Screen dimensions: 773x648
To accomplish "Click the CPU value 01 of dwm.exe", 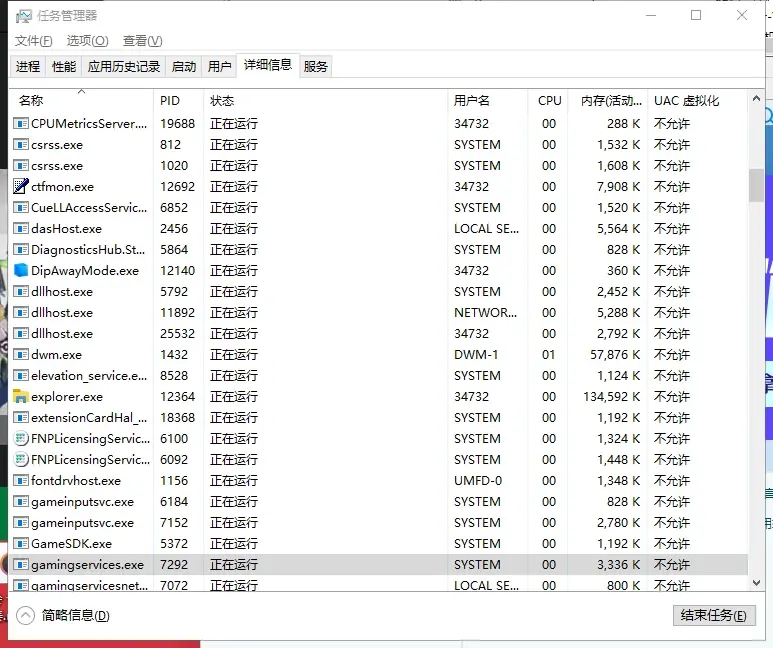I will click(x=549, y=355).
